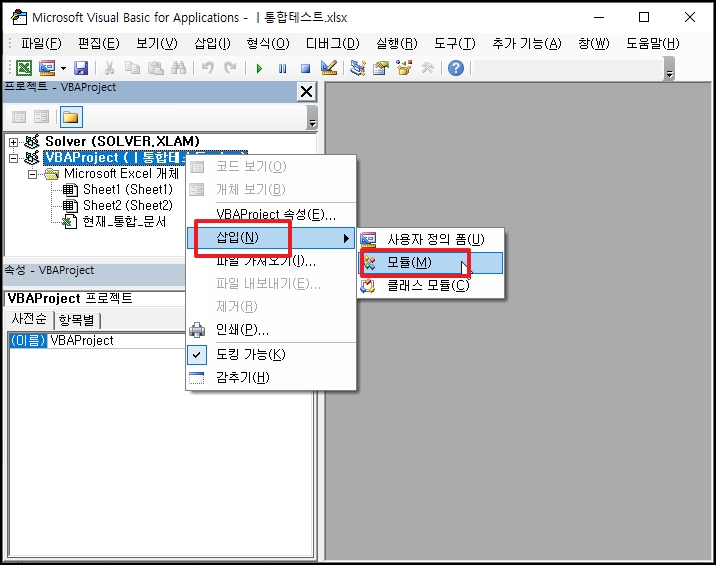Image resolution: width=716 pixels, height=565 pixels.
Task: Click toolbar options overflow arrow at right end
Action: point(669,69)
